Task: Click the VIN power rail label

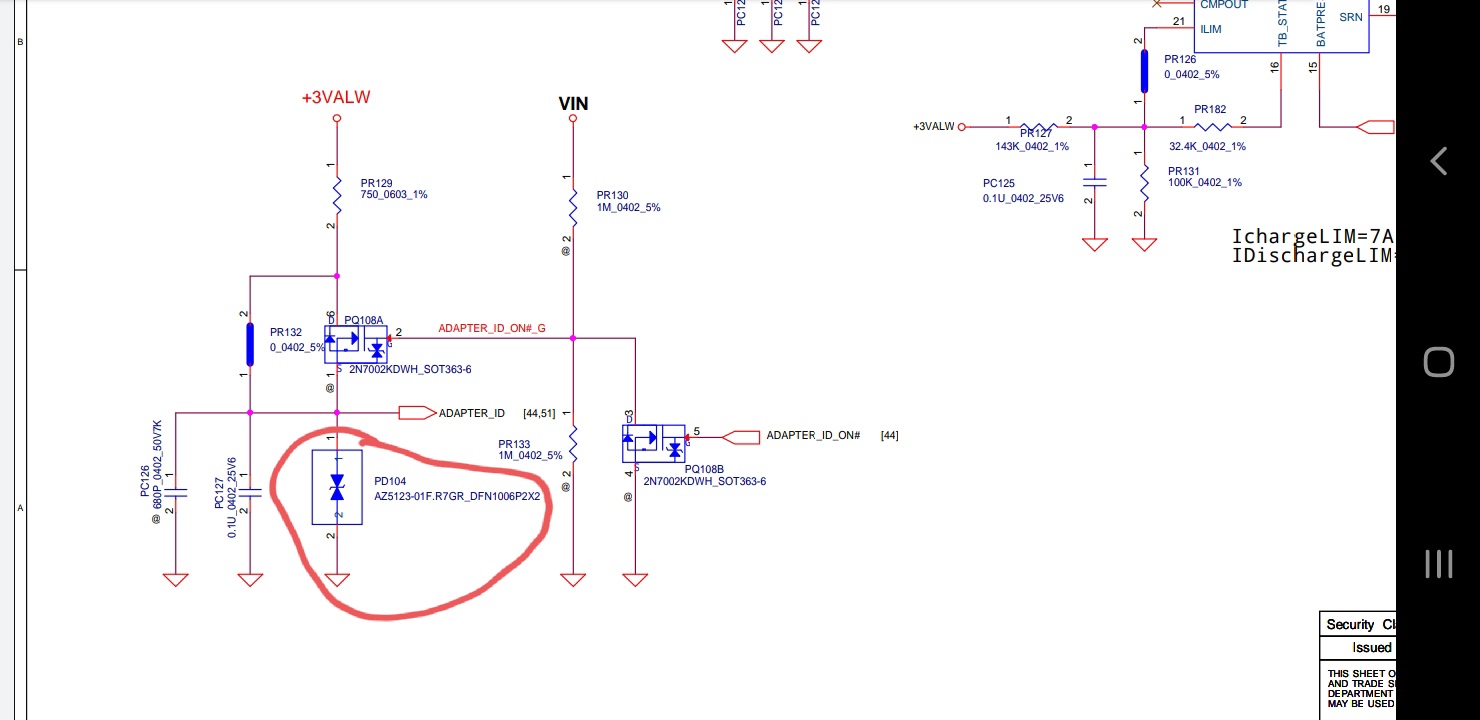Action: click(x=573, y=103)
